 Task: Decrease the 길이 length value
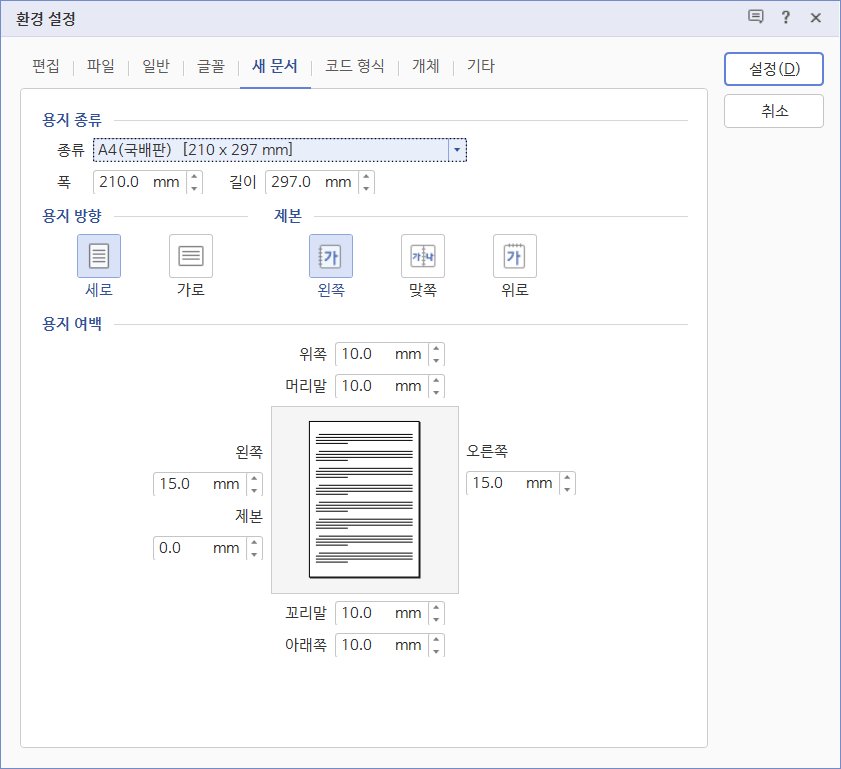(366, 188)
